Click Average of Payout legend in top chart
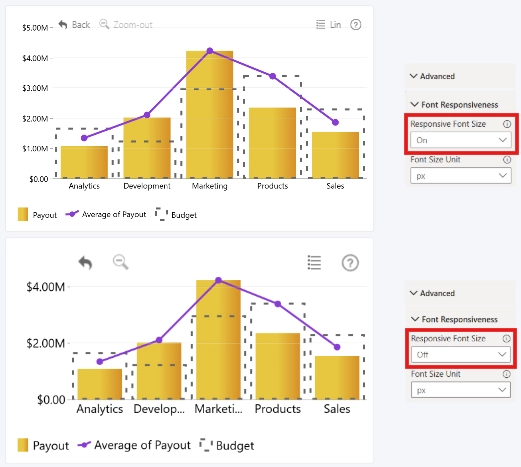521x467 pixels. pos(106,214)
